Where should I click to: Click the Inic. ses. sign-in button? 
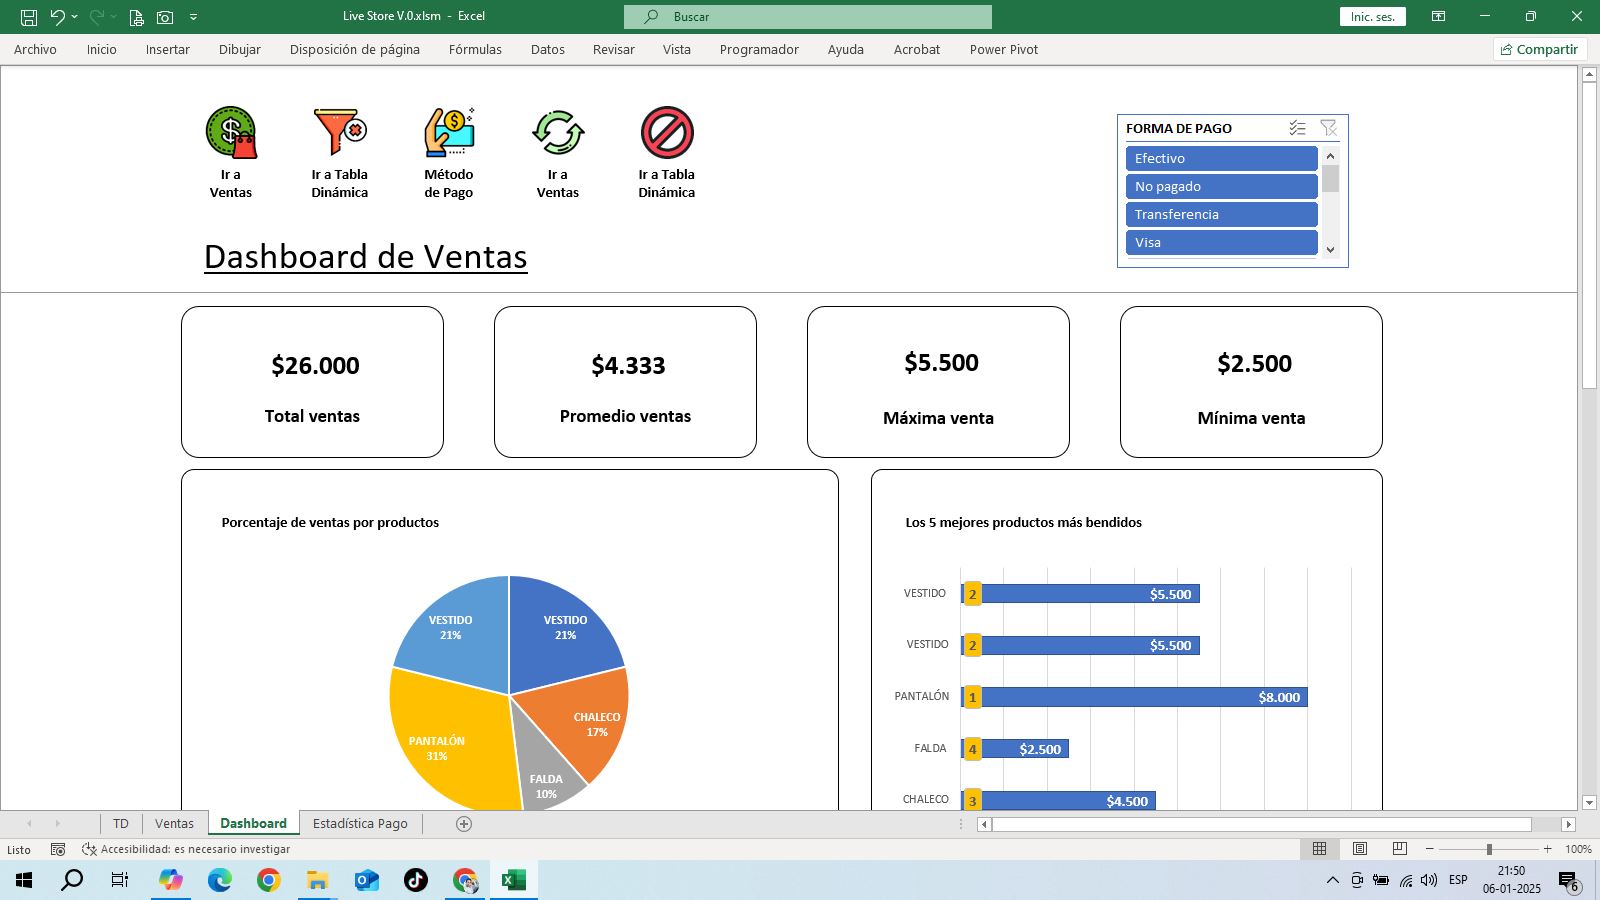1372,17
